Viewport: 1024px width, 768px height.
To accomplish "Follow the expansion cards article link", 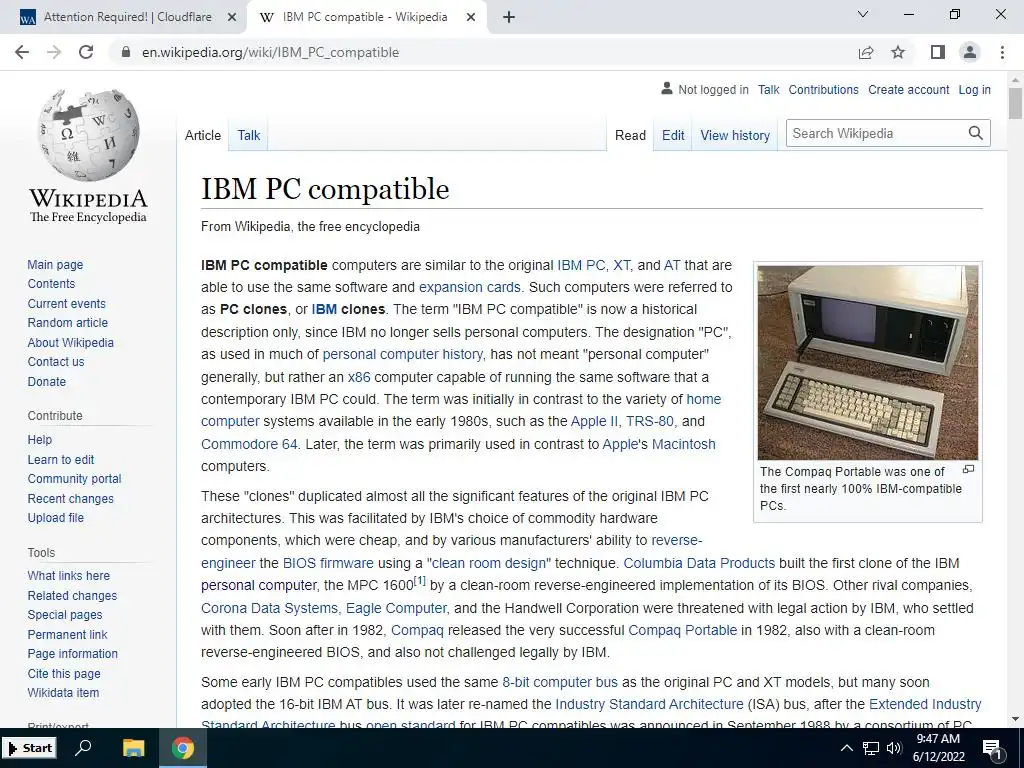I will tap(470, 287).
